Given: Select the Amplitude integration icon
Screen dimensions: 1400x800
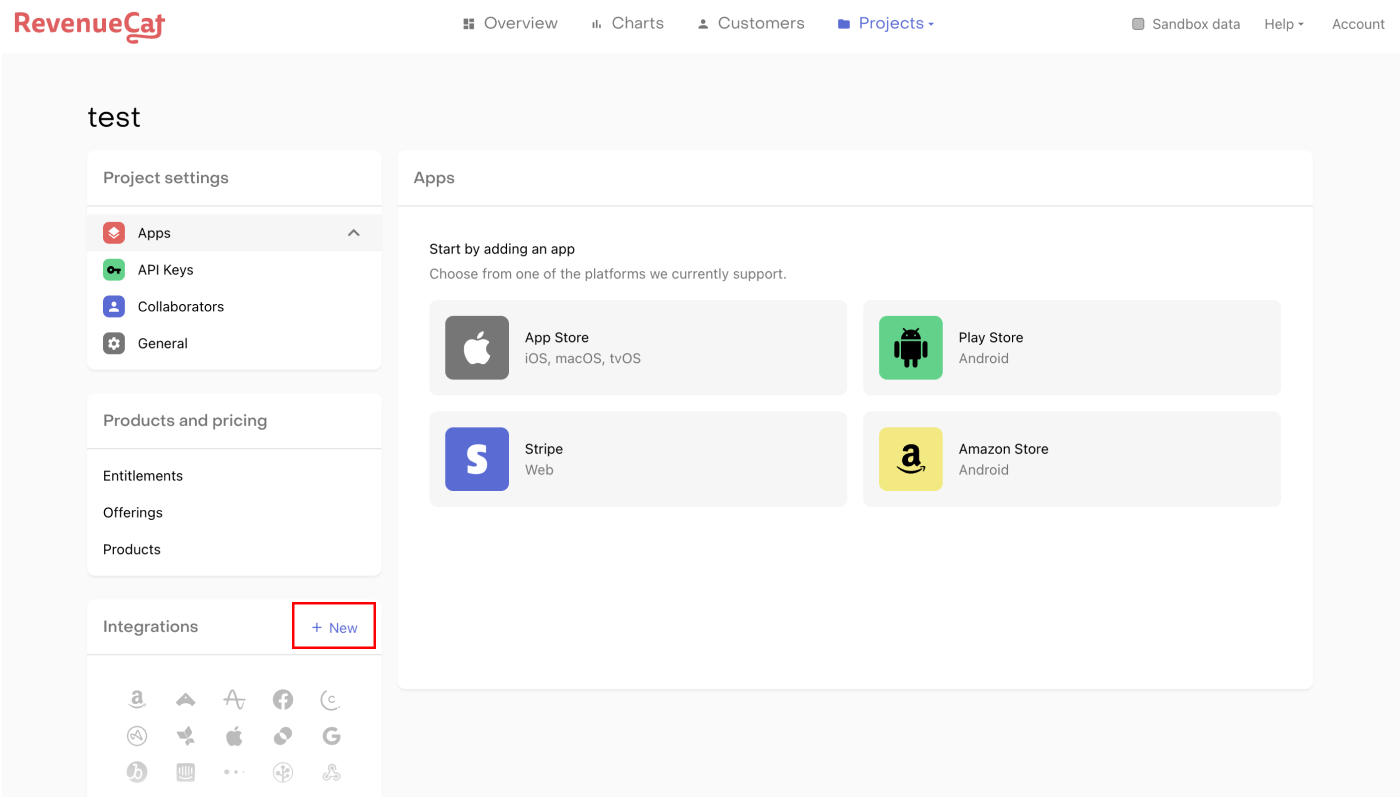Looking at the screenshot, I should pyautogui.click(x=234, y=700).
